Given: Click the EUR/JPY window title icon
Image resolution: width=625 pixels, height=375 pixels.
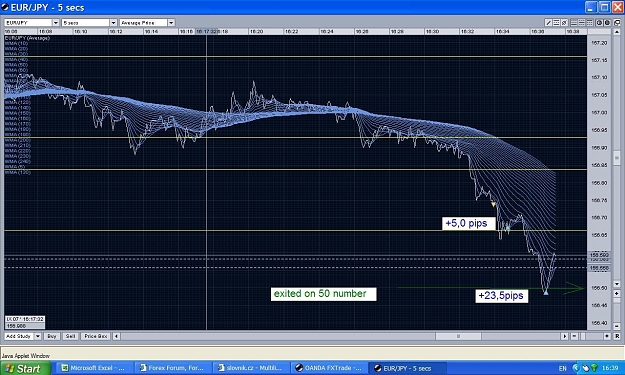Looking at the screenshot, I should coord(5,7).
